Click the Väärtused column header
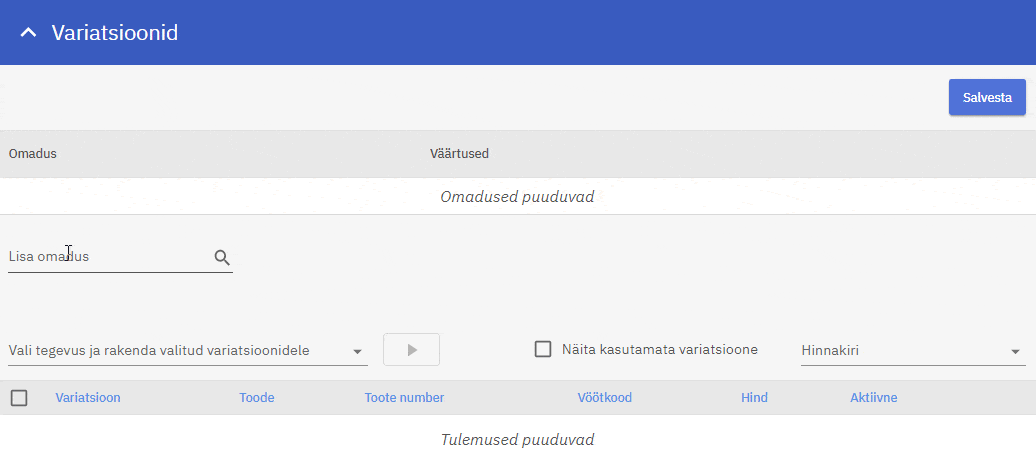This screenshot has height=456, width=1036. [459, 154]
